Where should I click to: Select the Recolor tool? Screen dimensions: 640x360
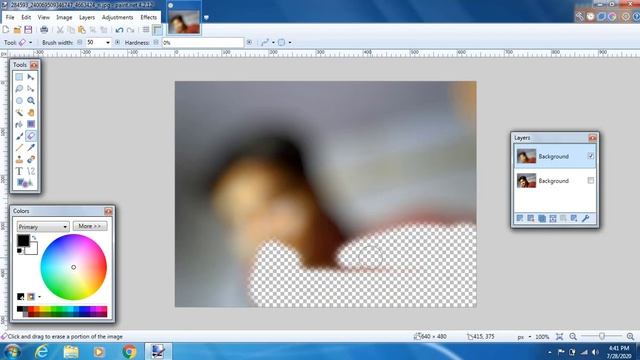coord(31,160)
